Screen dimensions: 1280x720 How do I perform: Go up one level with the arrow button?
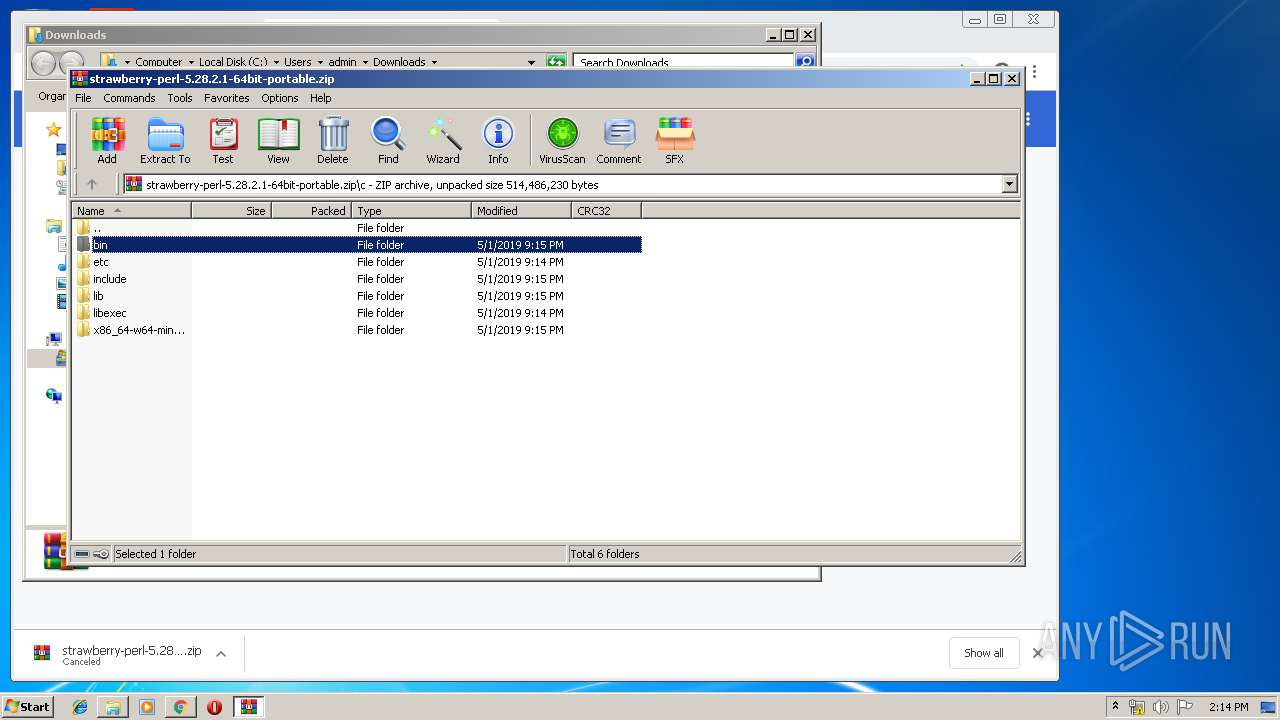(x=92, y=184)
